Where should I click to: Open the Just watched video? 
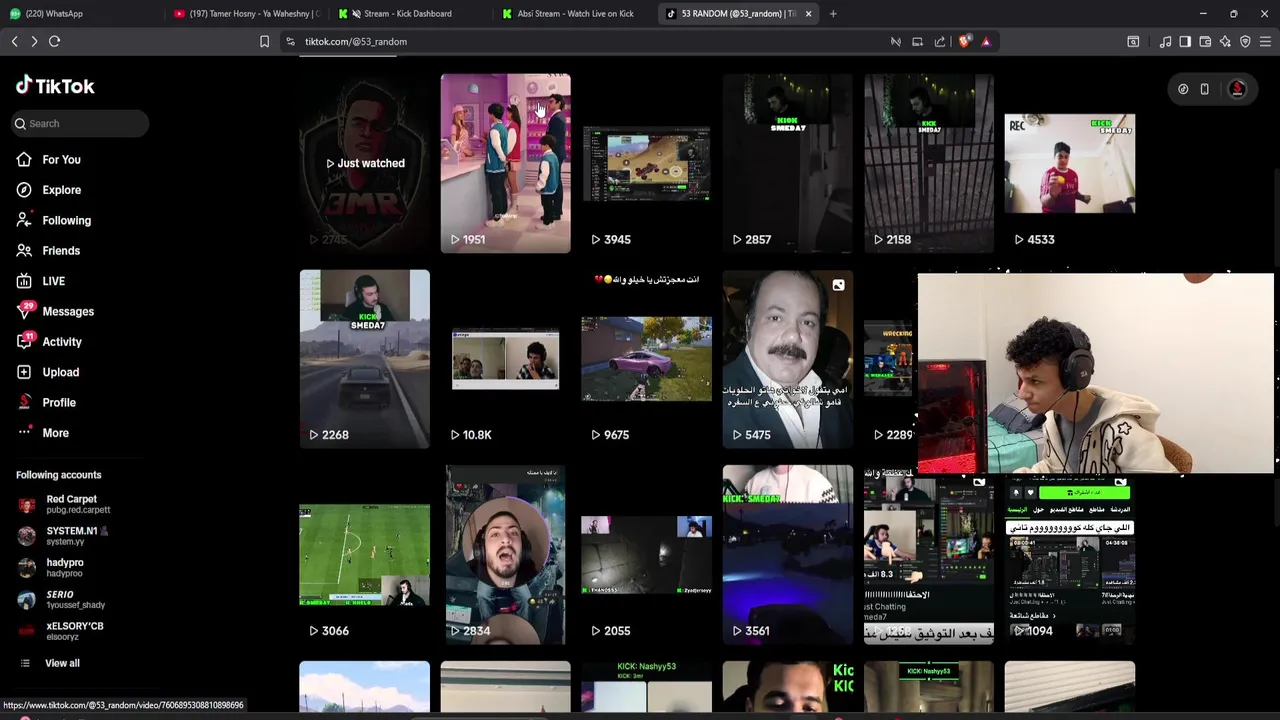[364, 163]
